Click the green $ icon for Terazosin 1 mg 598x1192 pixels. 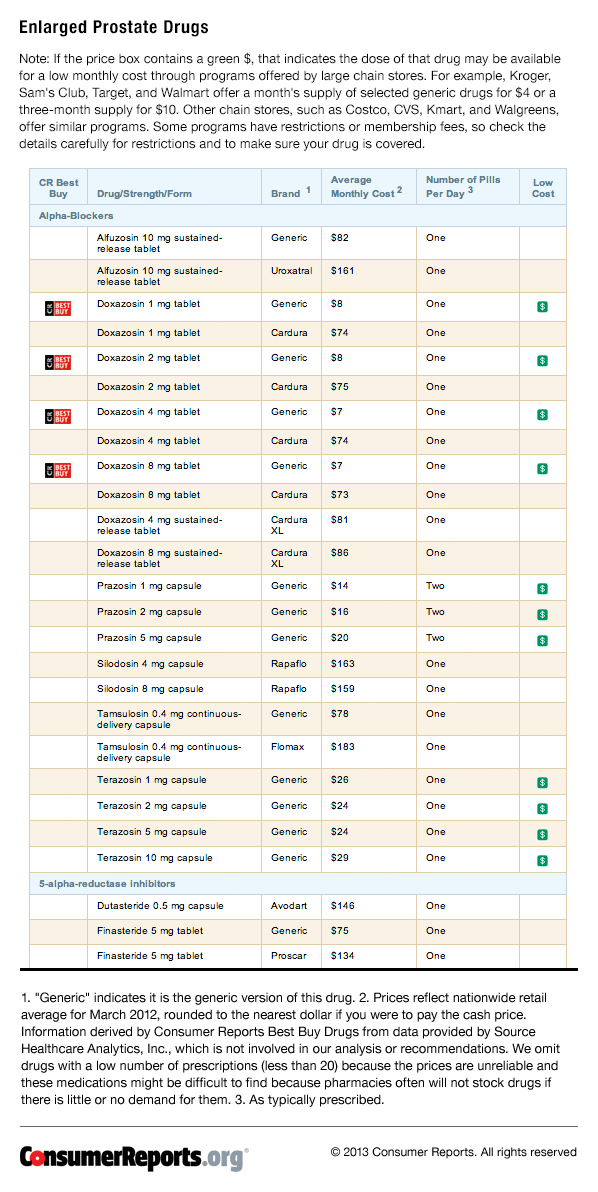(x=543, y=782)
